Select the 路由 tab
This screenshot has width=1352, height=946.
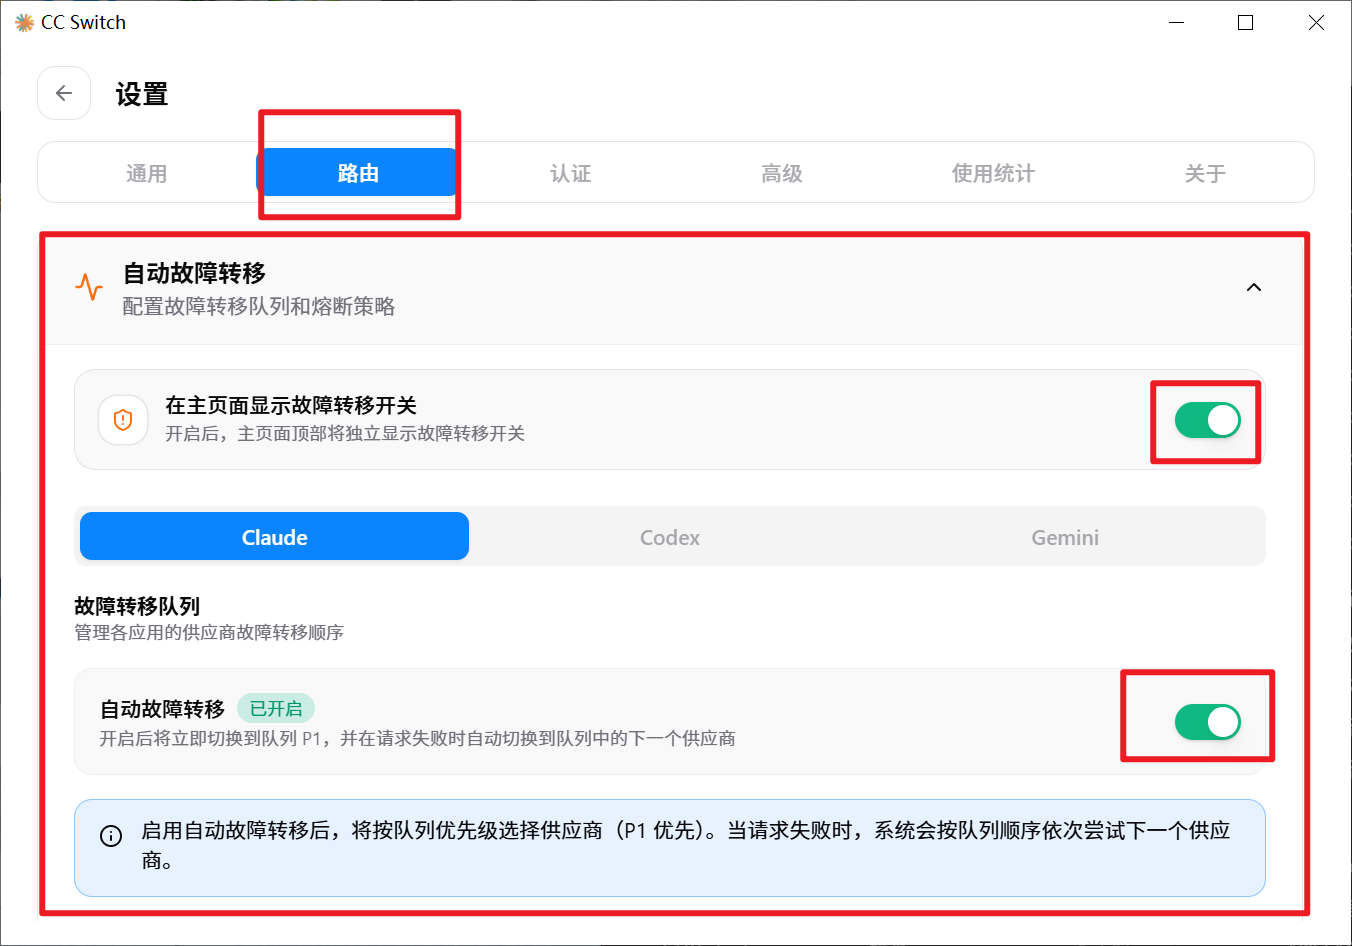[358, 173]
